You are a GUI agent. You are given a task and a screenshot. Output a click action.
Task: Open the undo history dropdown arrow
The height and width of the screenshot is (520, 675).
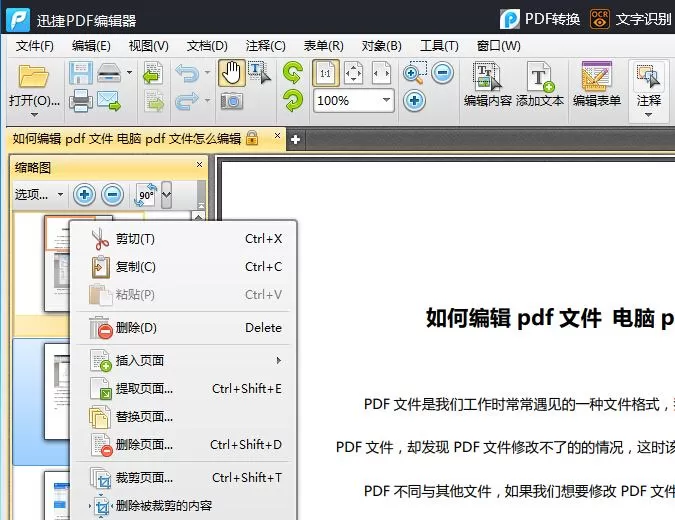tap(207, 72)
